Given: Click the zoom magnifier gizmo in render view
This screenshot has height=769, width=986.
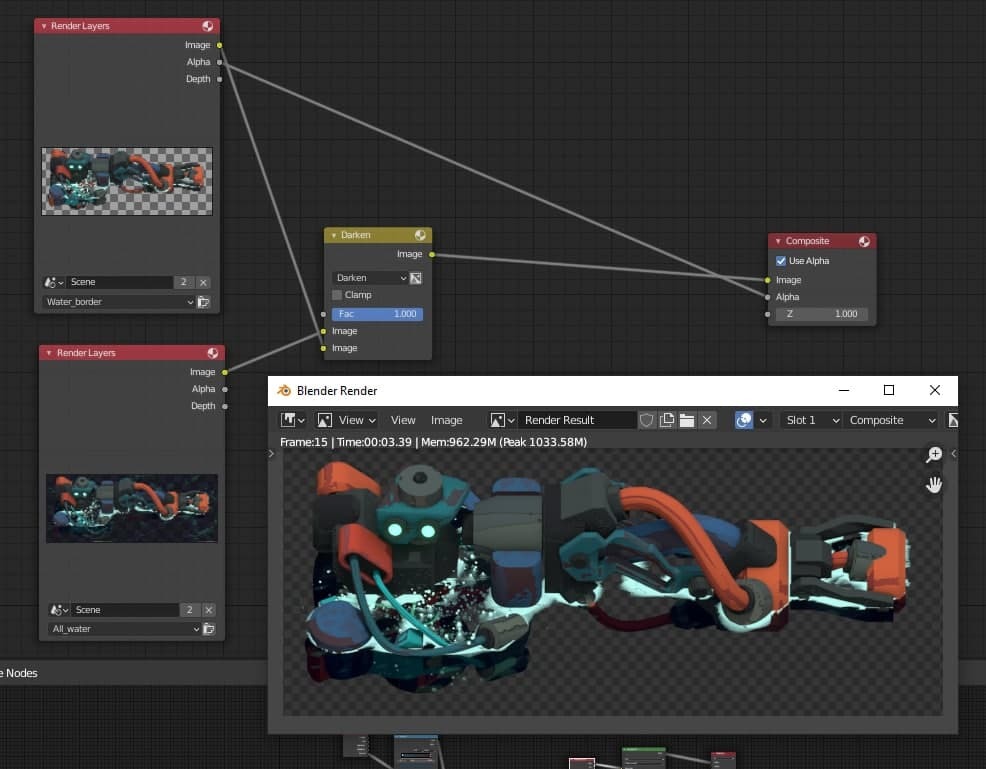Looking at the screenshot, I should (x=934, y=454).
